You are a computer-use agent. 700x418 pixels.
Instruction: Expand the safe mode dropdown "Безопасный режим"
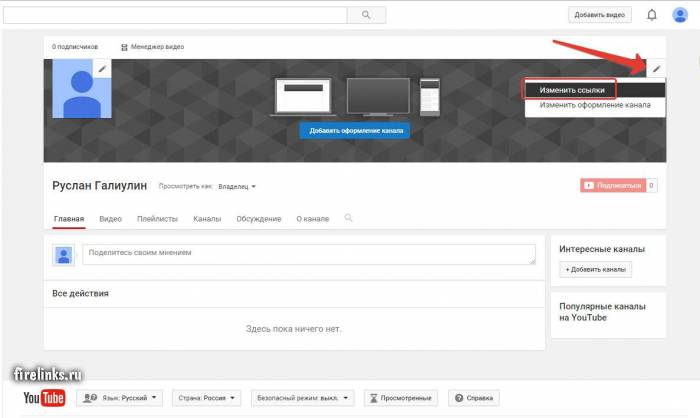(x=301, y=398)
